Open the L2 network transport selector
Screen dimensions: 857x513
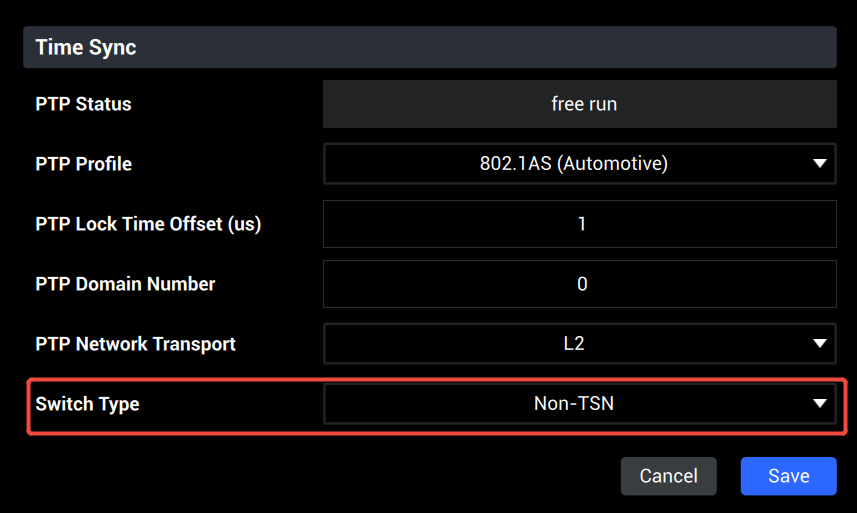click(579, 343)
